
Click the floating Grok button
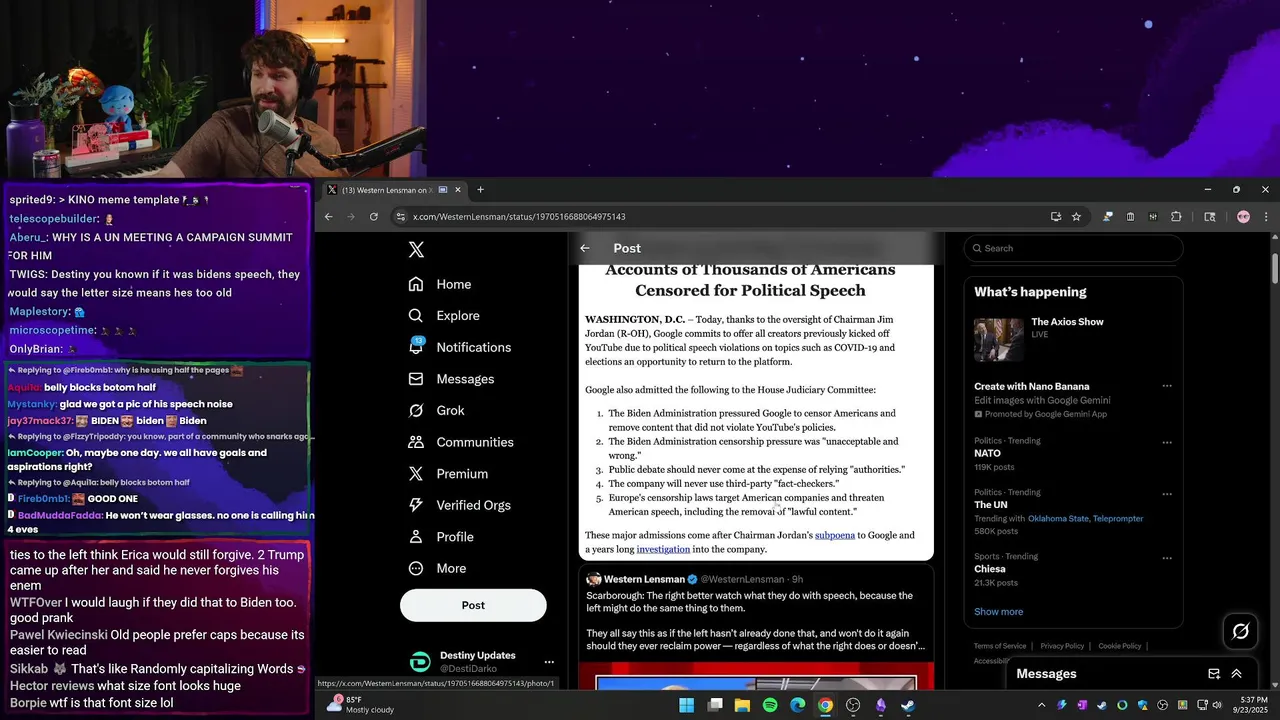(x=1240, y=631)
